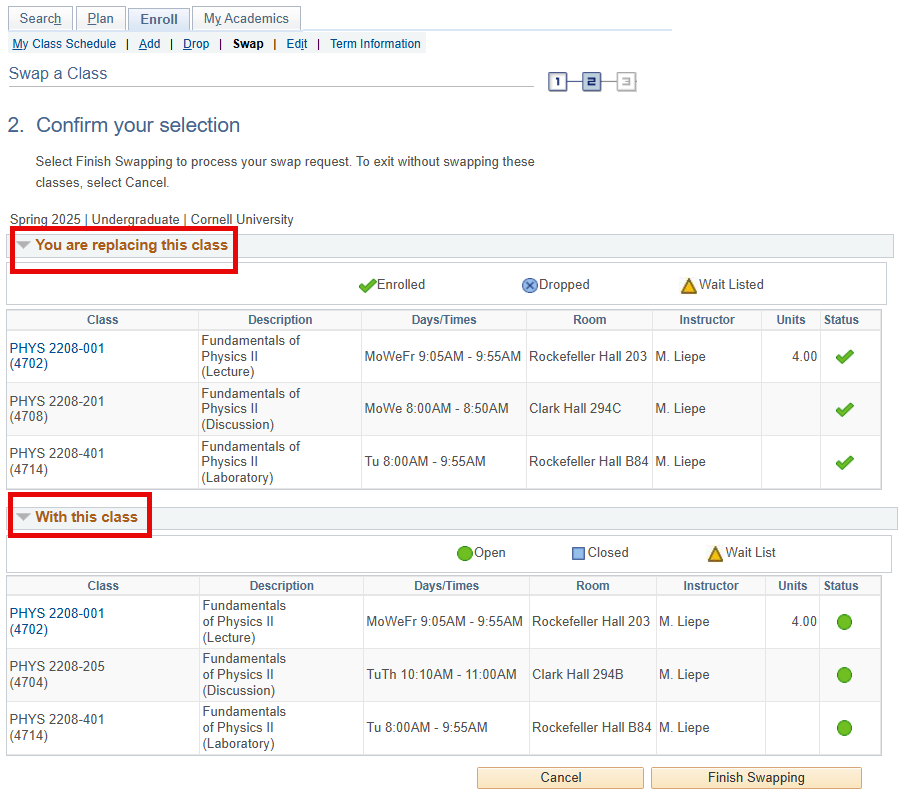Screen dimensions: 905x810
Task: Click the Closed square legend icon
Action: [x=578, y=553]
